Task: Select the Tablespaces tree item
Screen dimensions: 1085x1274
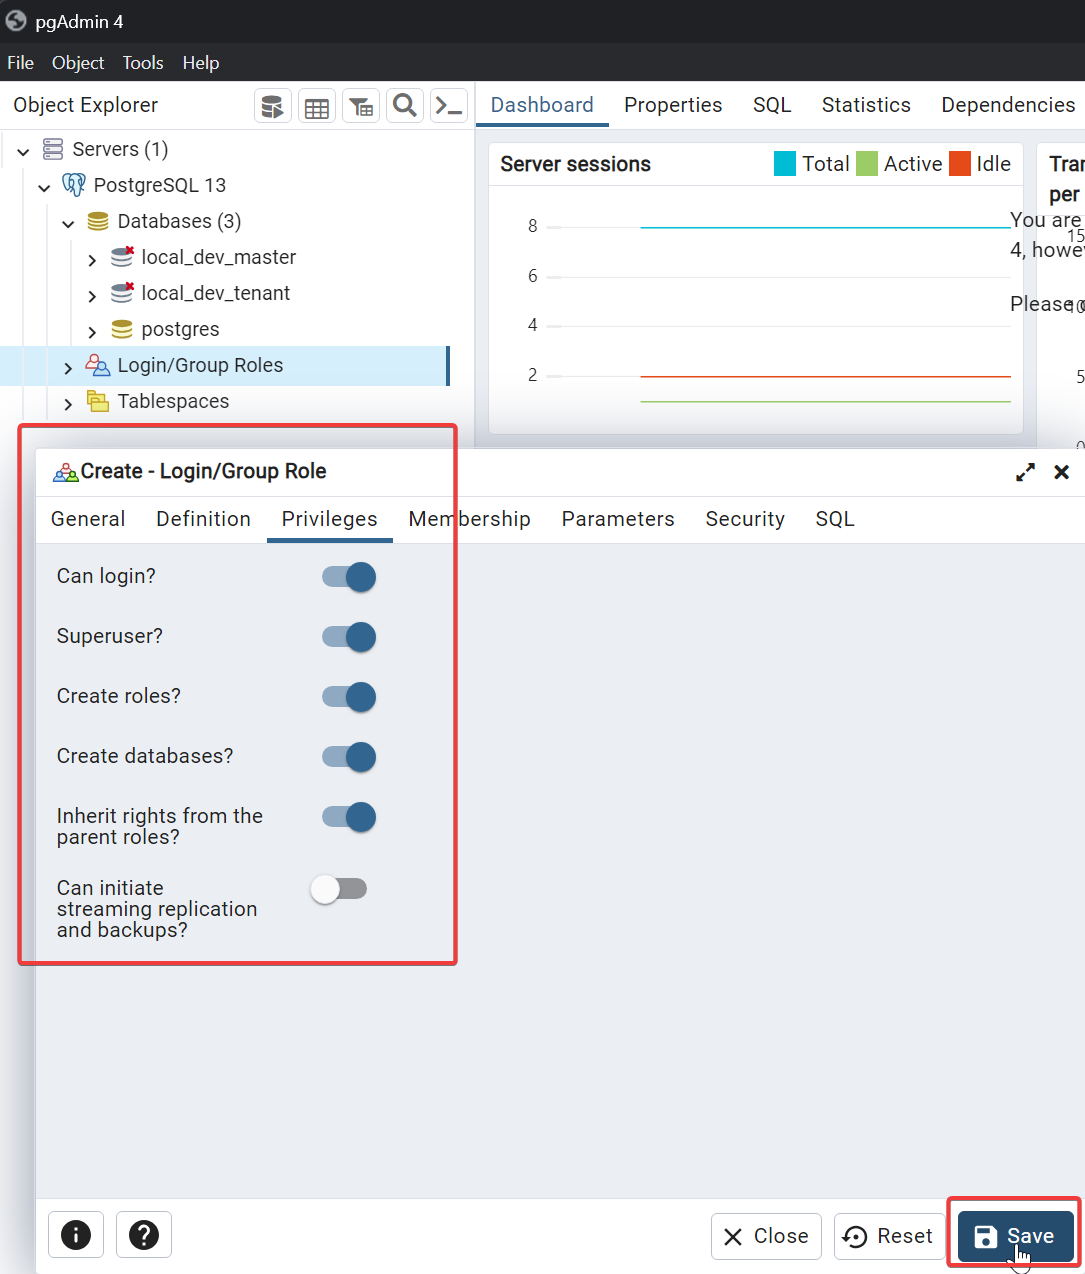Action: click(173, 401)
